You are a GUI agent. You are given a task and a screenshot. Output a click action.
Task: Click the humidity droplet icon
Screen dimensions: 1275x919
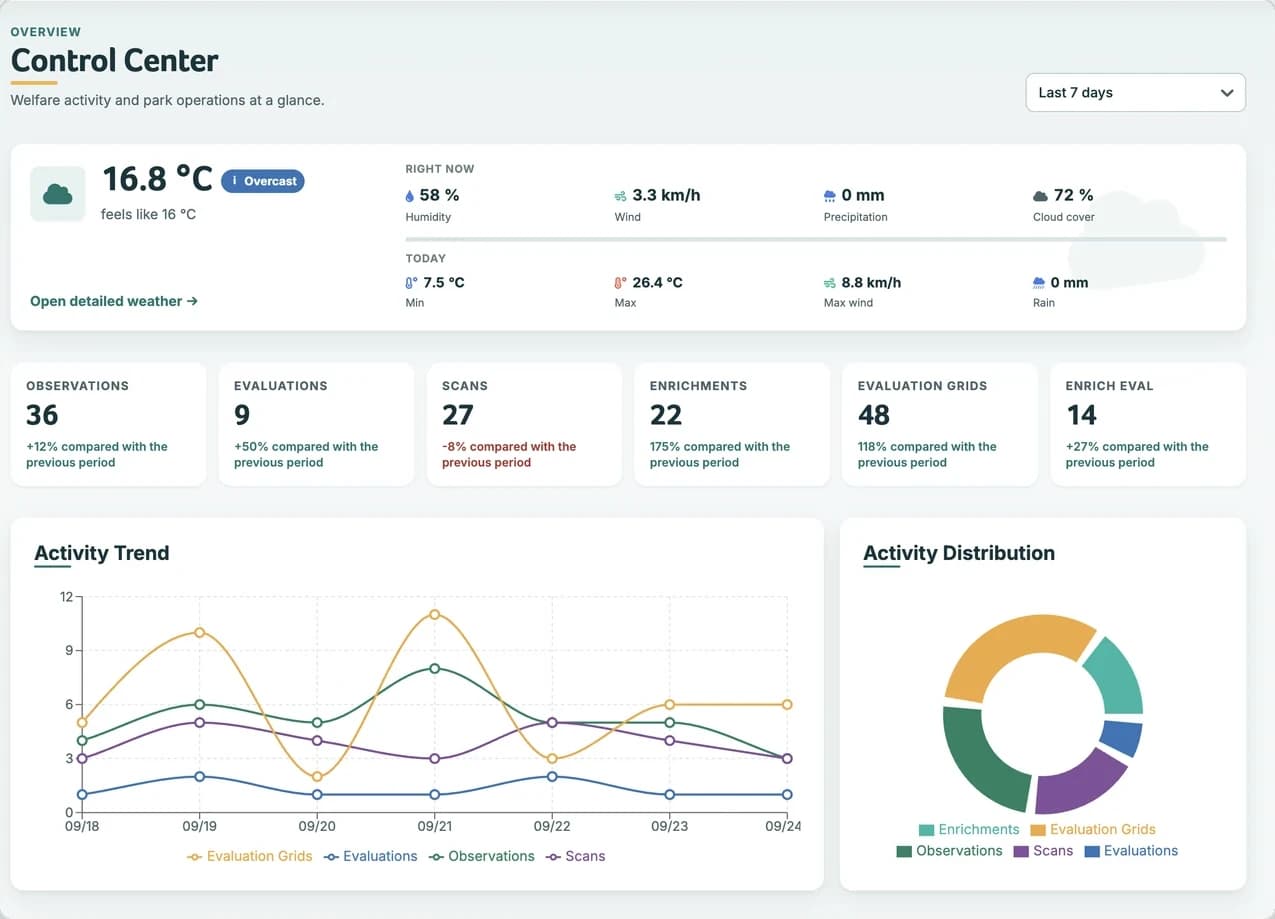pyautogui.click(x=410, y=196)
